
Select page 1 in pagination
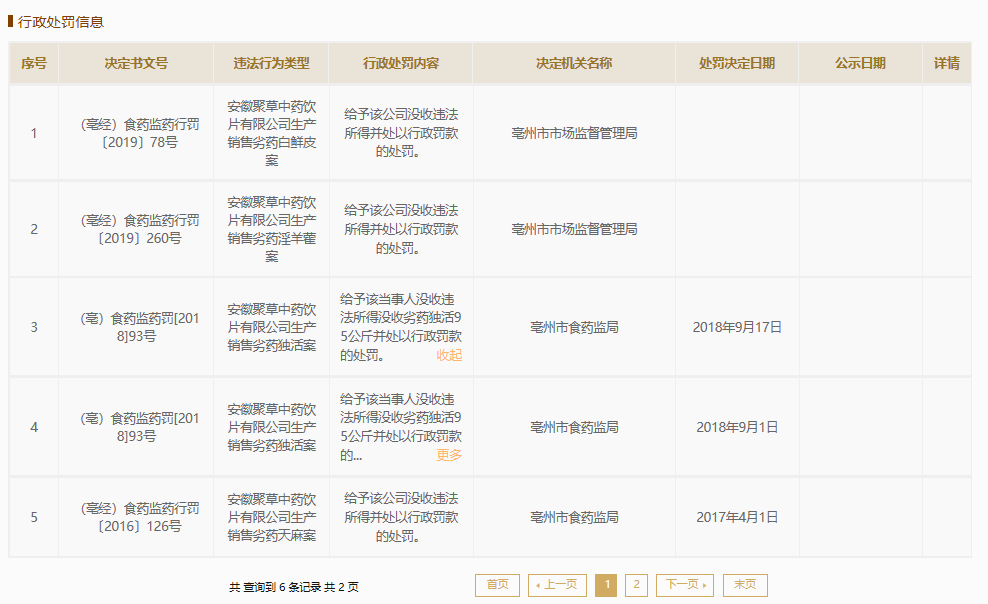click(606, 585)
